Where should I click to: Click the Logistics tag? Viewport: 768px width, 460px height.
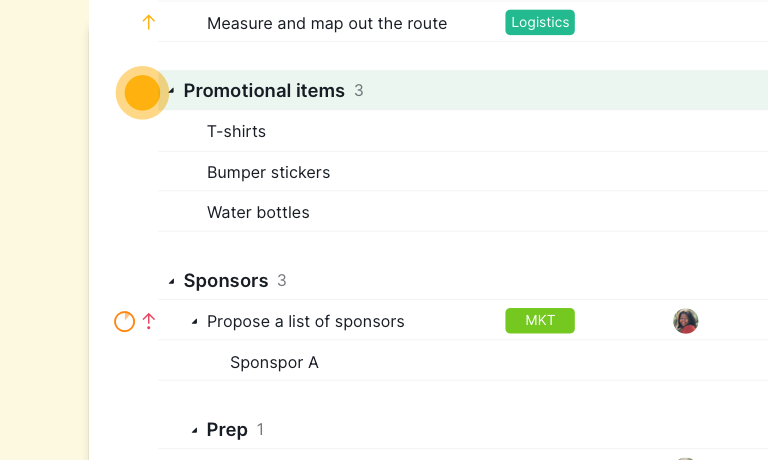[x=540, y=23]
